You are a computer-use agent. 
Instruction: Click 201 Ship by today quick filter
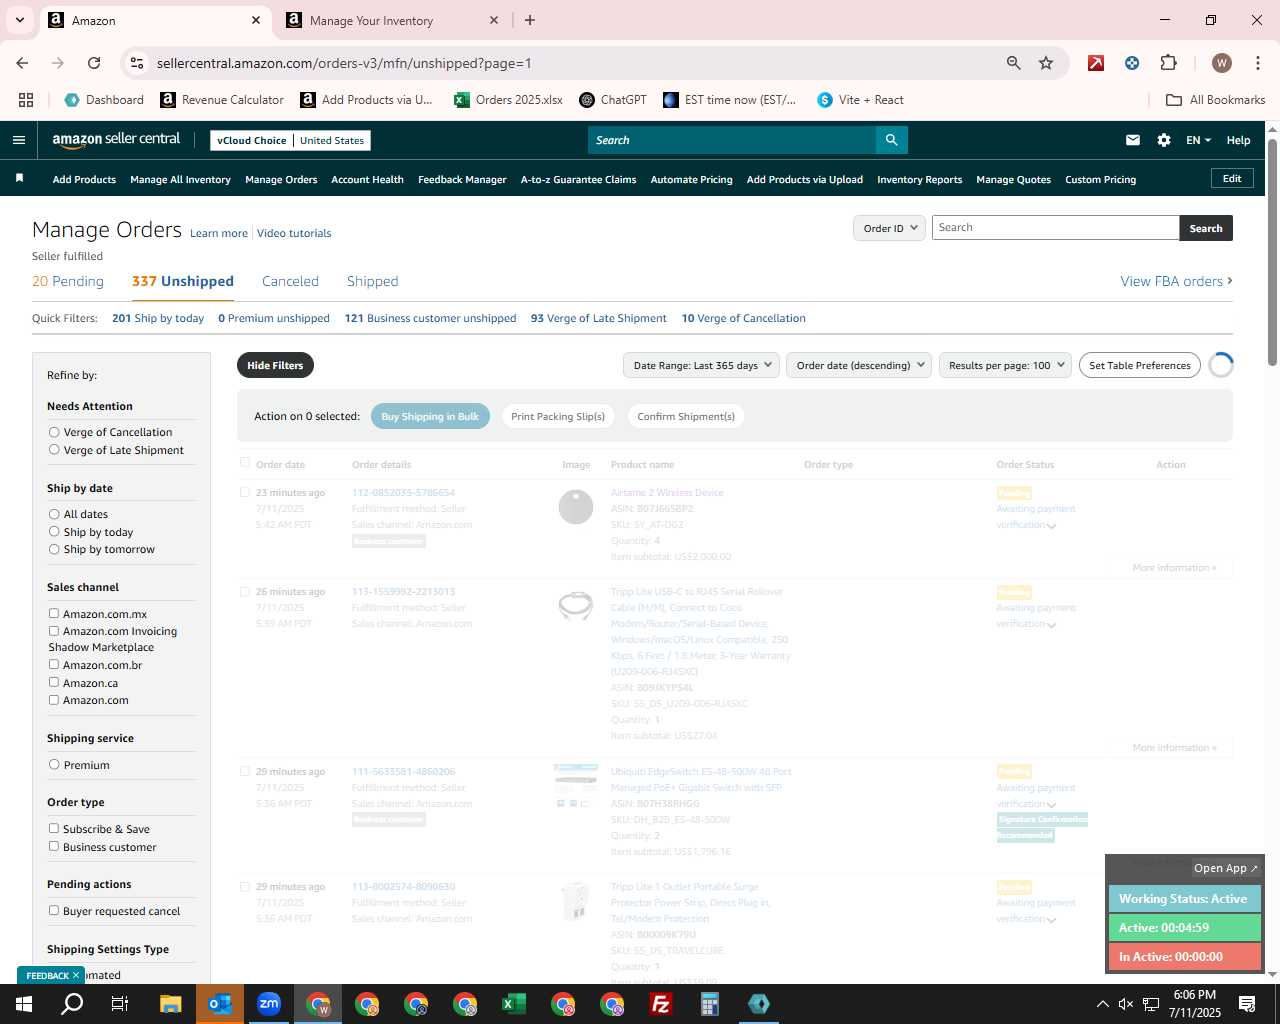click(x=158, y=318)
